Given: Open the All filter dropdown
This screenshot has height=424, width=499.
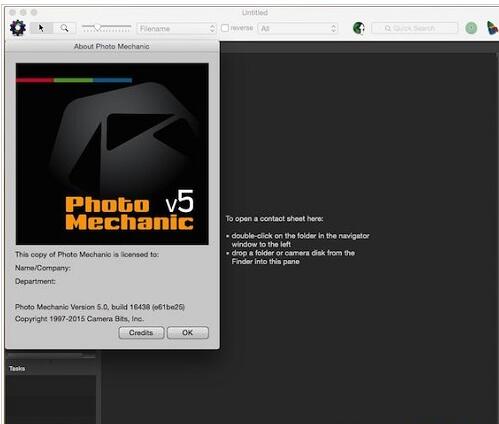Looking at the screenshot, I should (298, 28).
